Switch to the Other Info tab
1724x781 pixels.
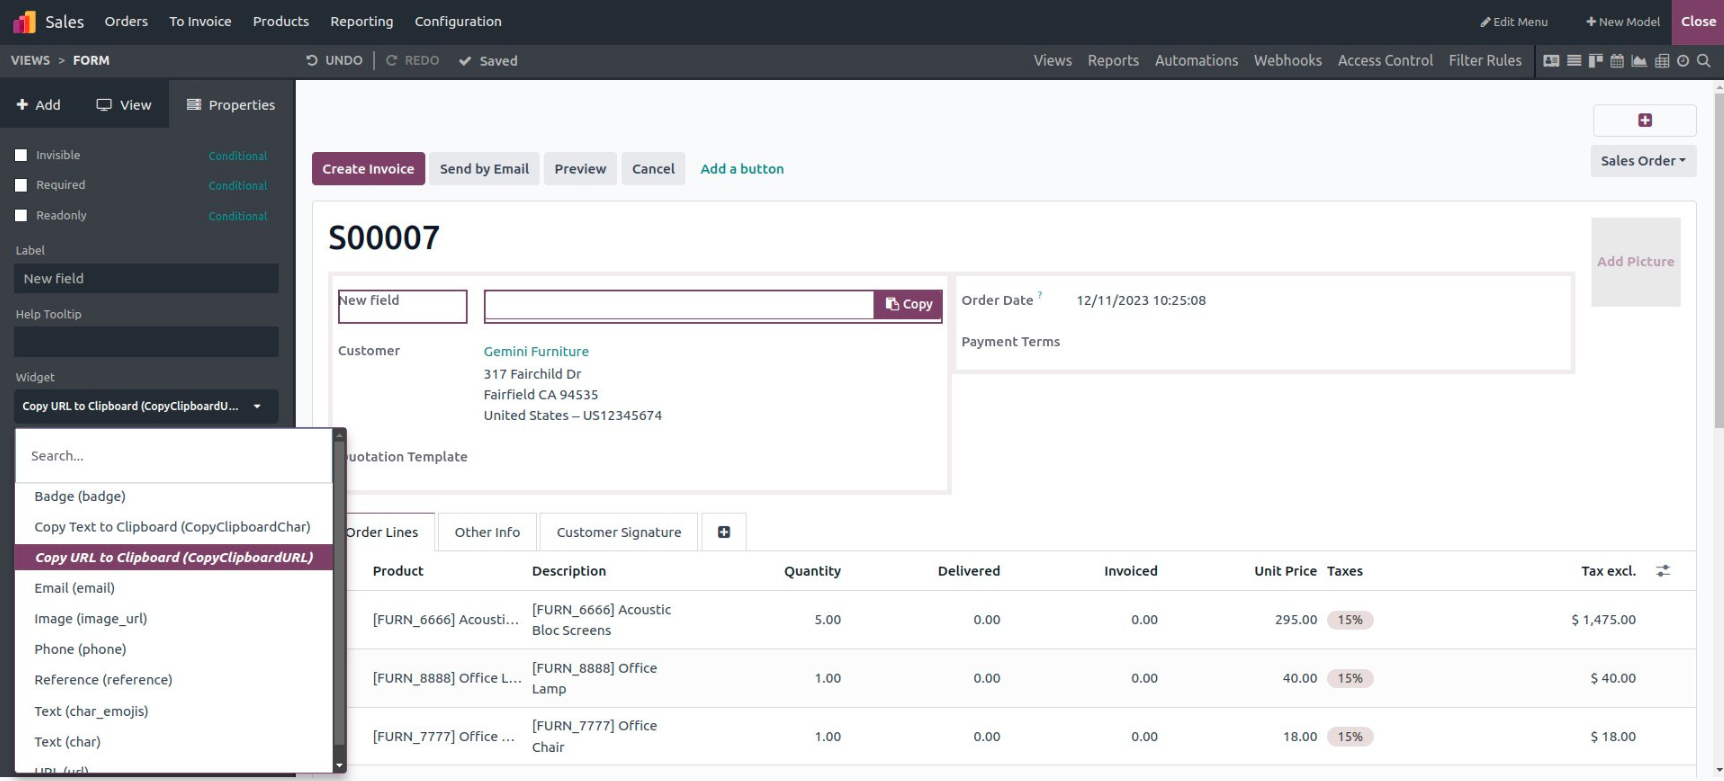coord(487,532)
